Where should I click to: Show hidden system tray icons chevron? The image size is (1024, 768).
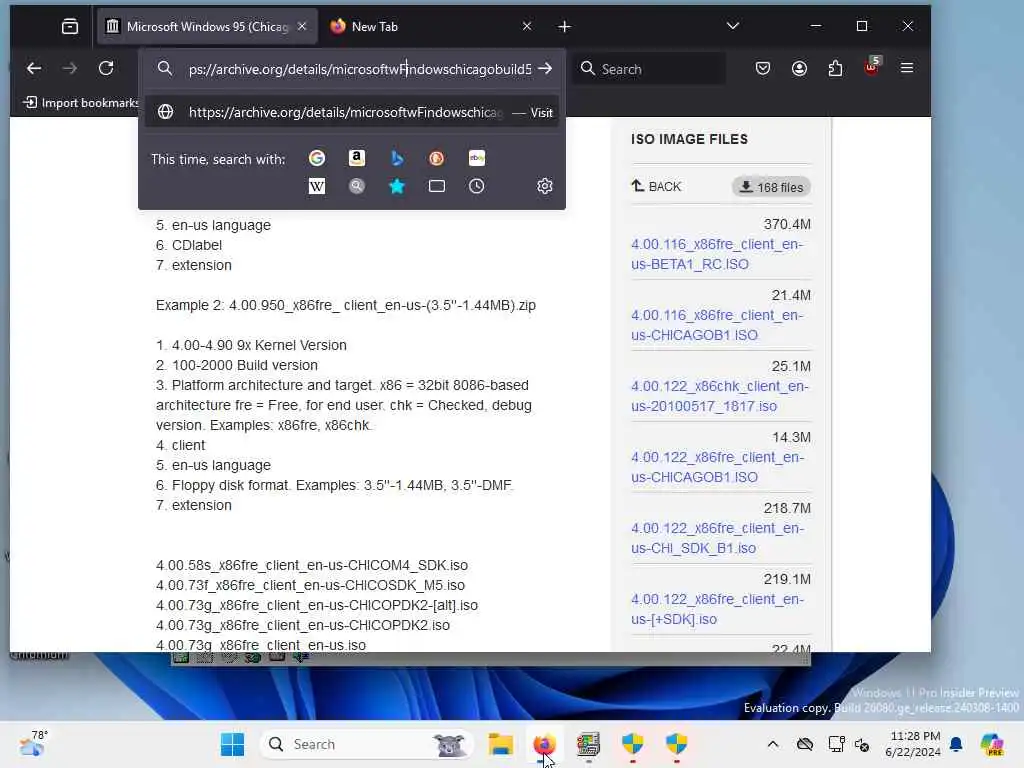[x=773, y=744]
